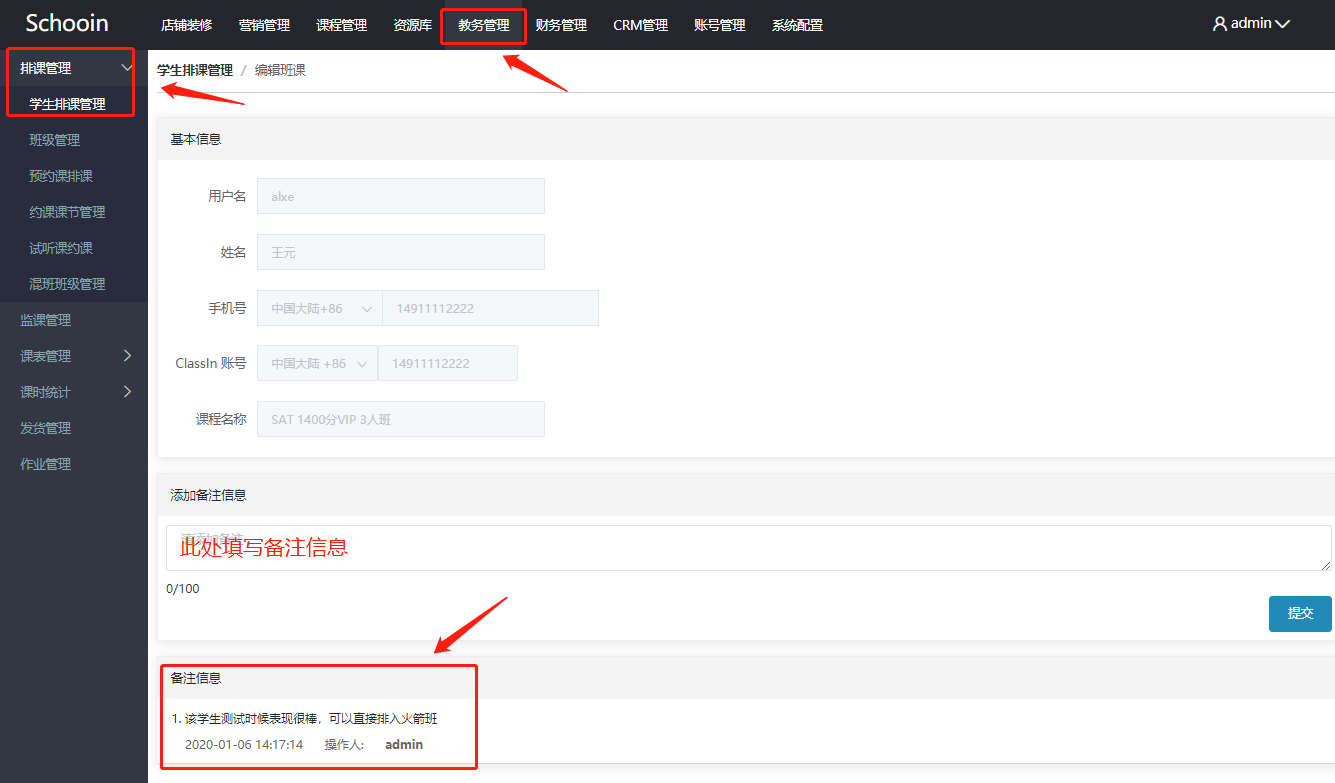Click the 手机号 number field

click(490, 308)
